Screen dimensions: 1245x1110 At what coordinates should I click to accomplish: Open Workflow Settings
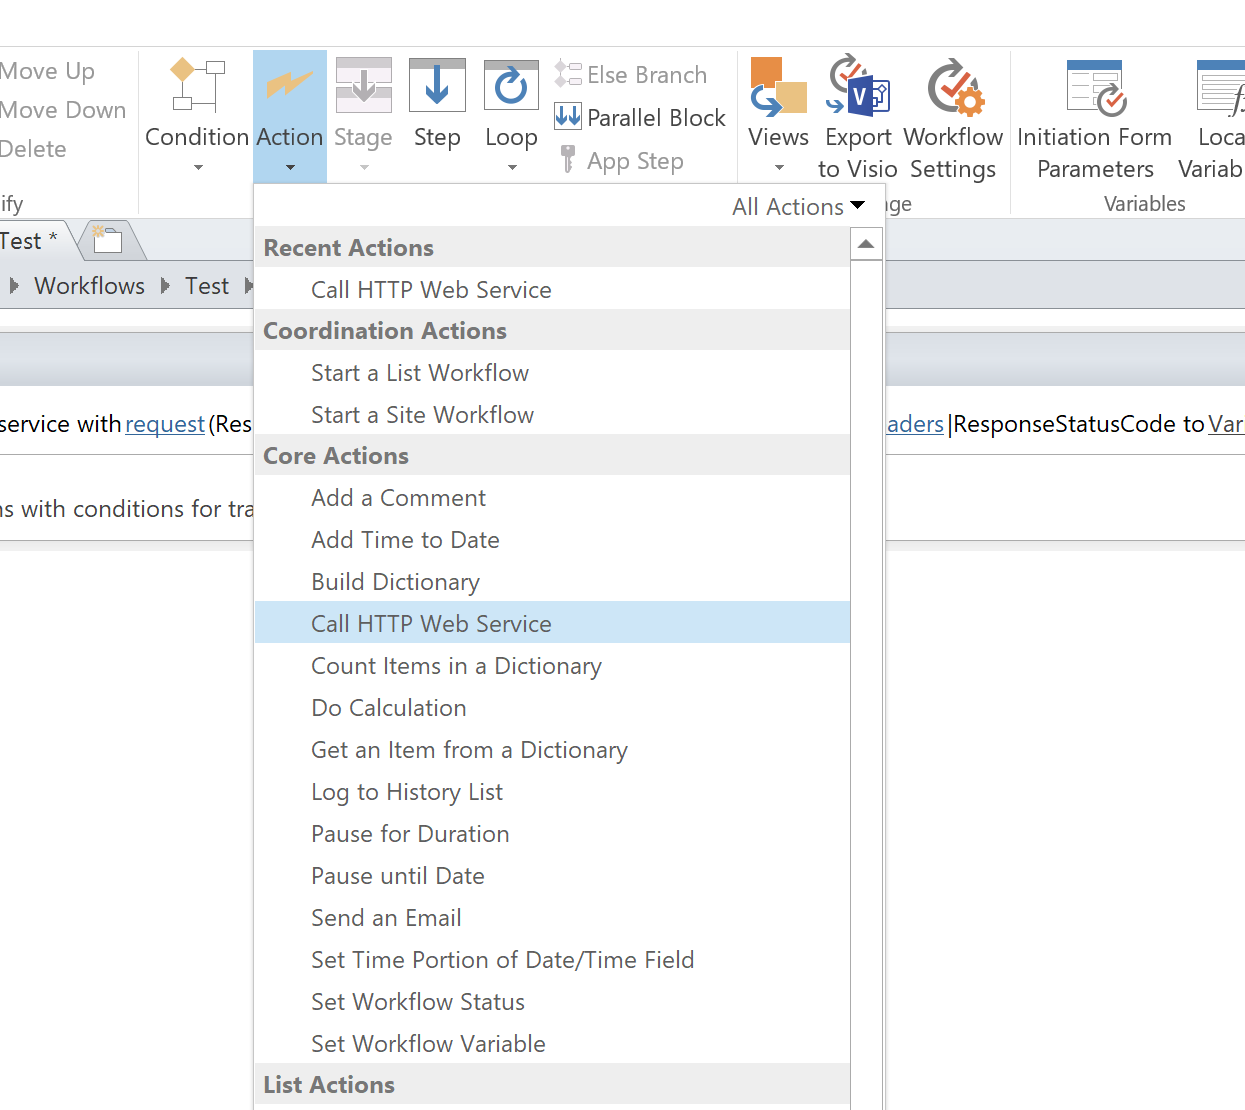[953, 87]
